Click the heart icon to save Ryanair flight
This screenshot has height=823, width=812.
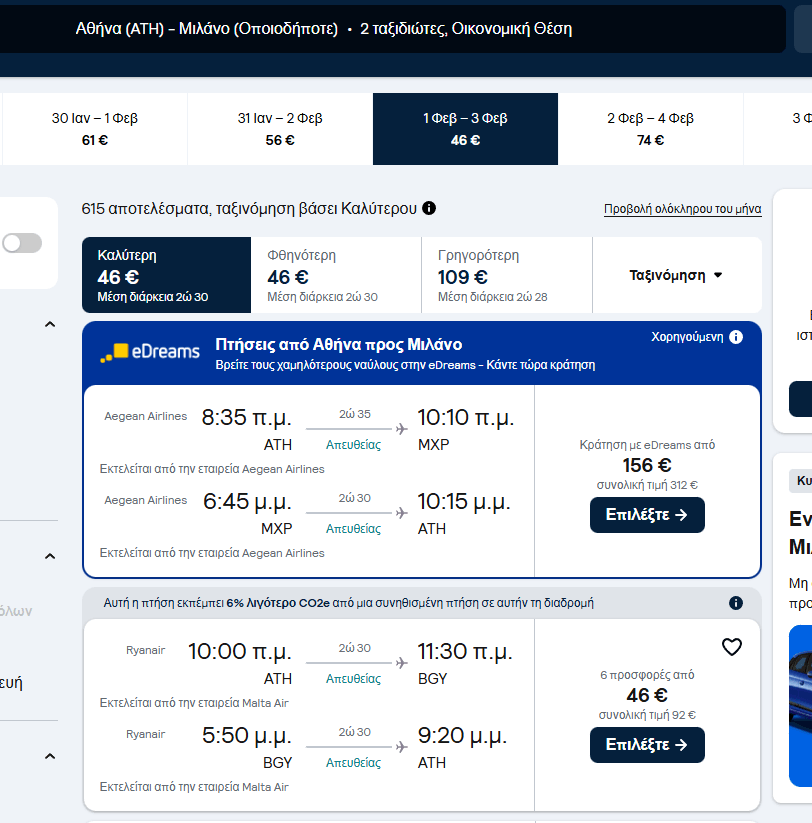point(732,647)
